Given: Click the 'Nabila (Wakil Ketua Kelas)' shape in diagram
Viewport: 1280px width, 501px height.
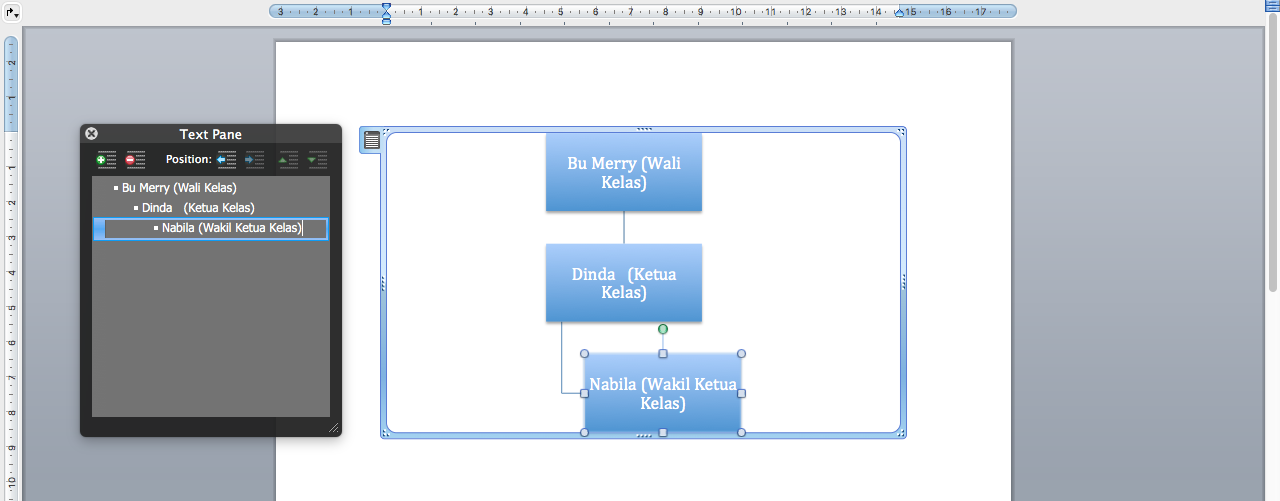Looking at the screenshot, I should point(662,393).
